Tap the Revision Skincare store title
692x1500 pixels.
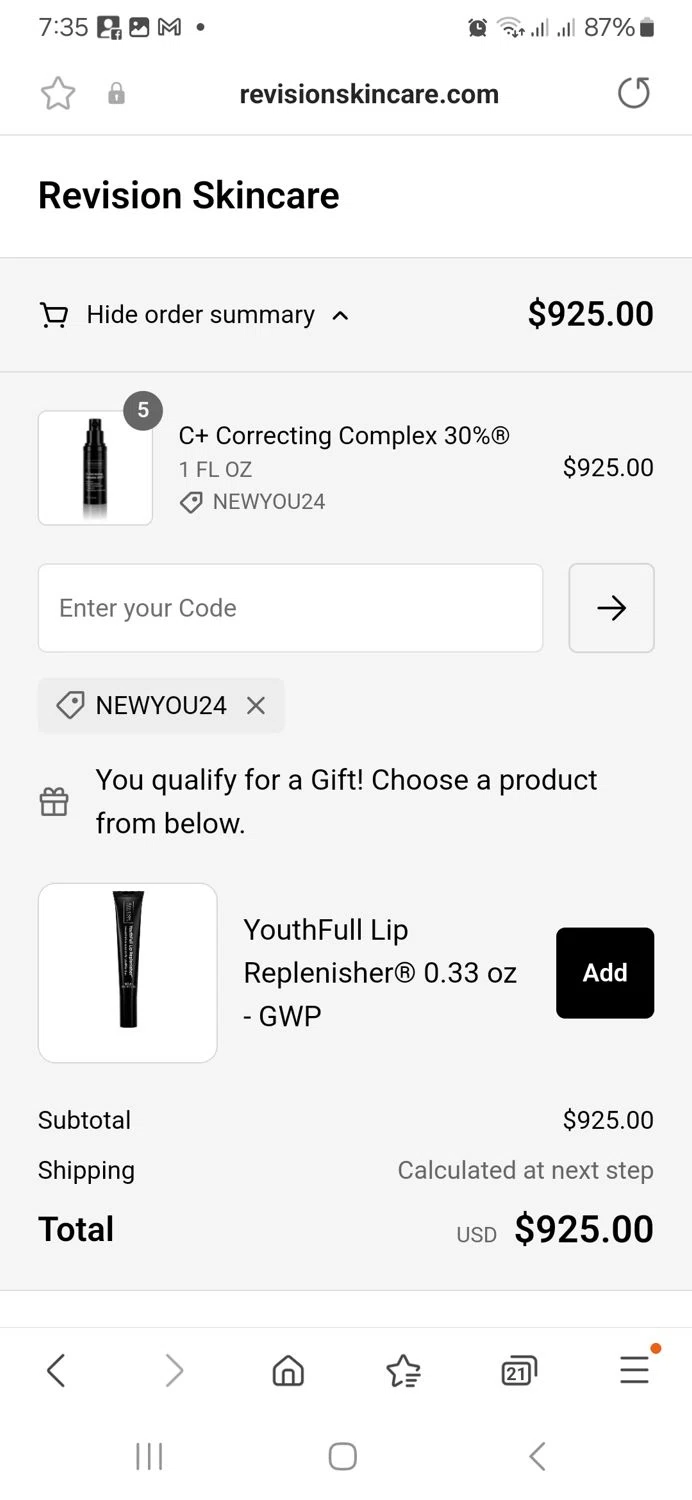(x=189, y=195)
